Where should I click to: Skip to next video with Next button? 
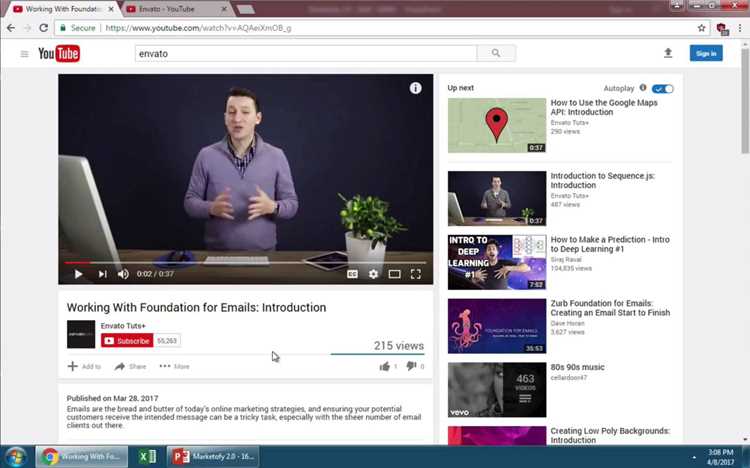click(x=102, y=274)
